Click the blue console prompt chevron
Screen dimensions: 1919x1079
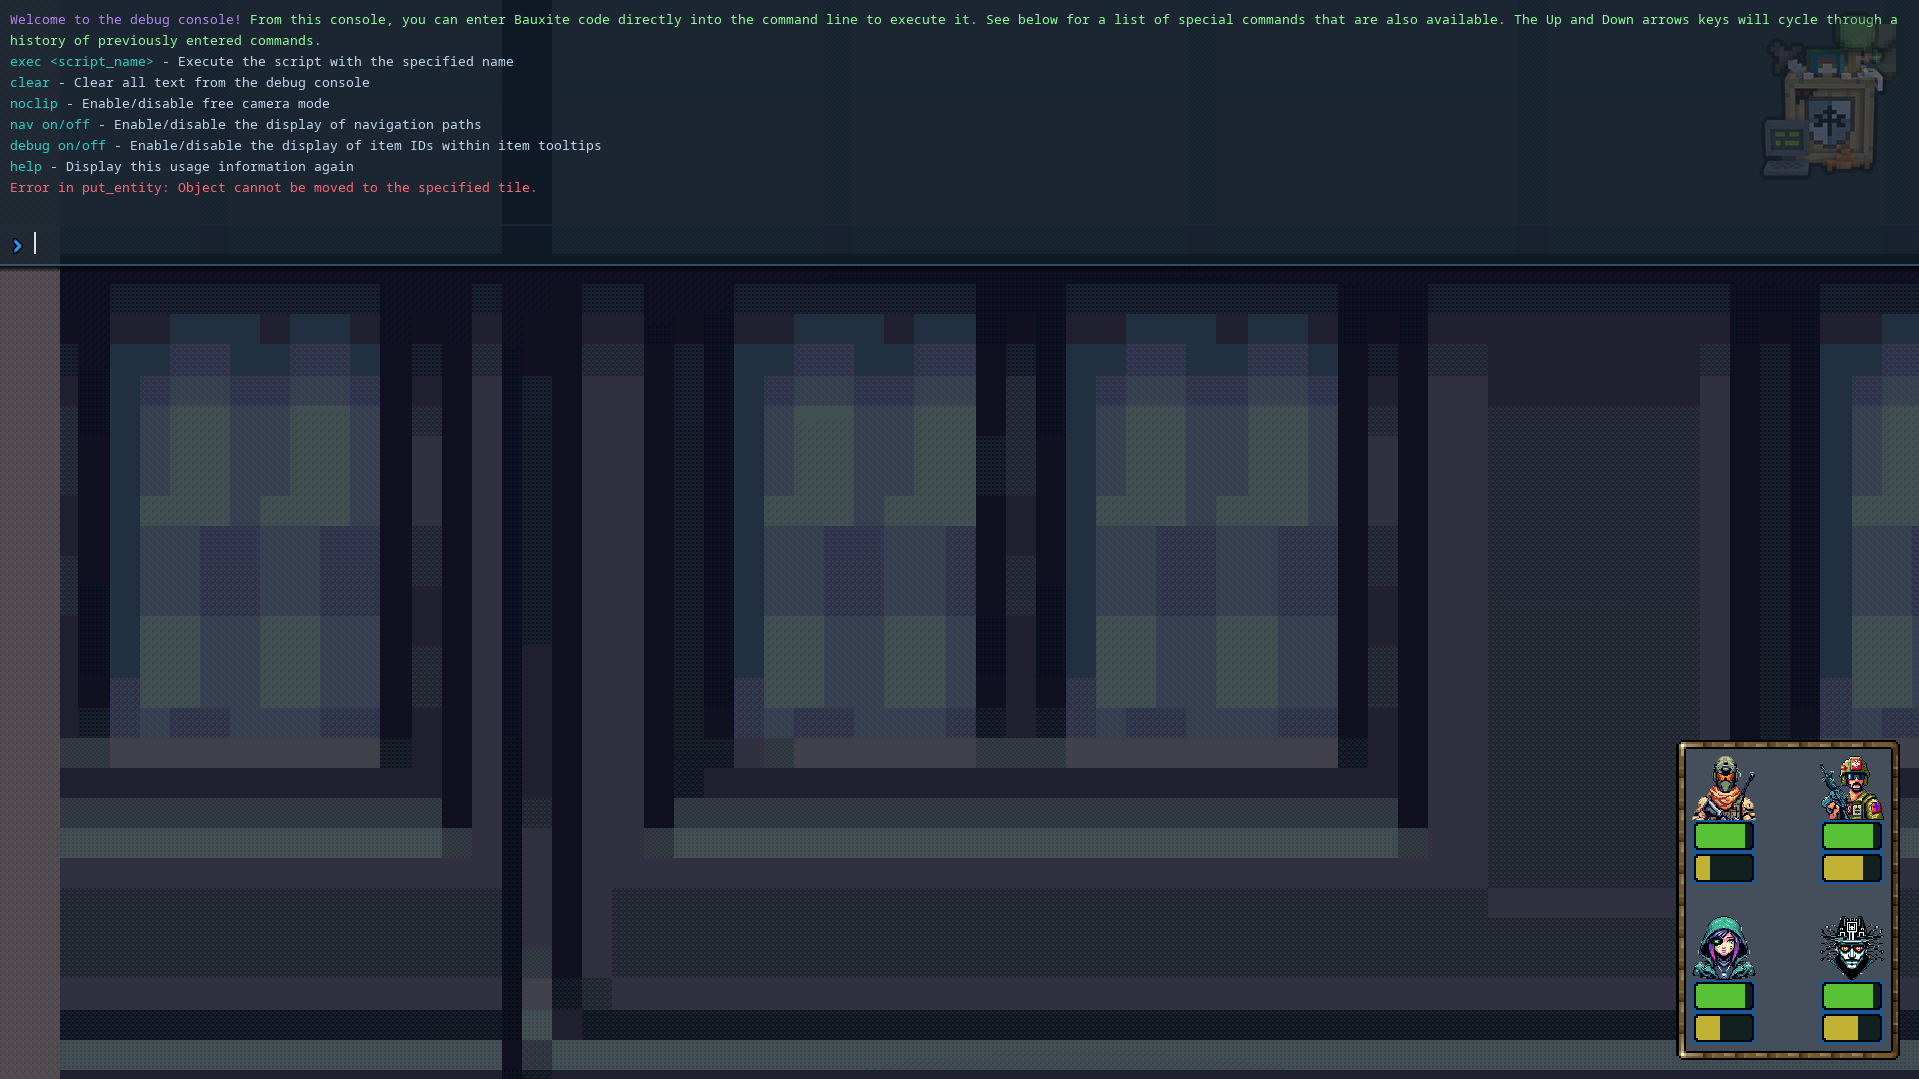tap(17, 245)
